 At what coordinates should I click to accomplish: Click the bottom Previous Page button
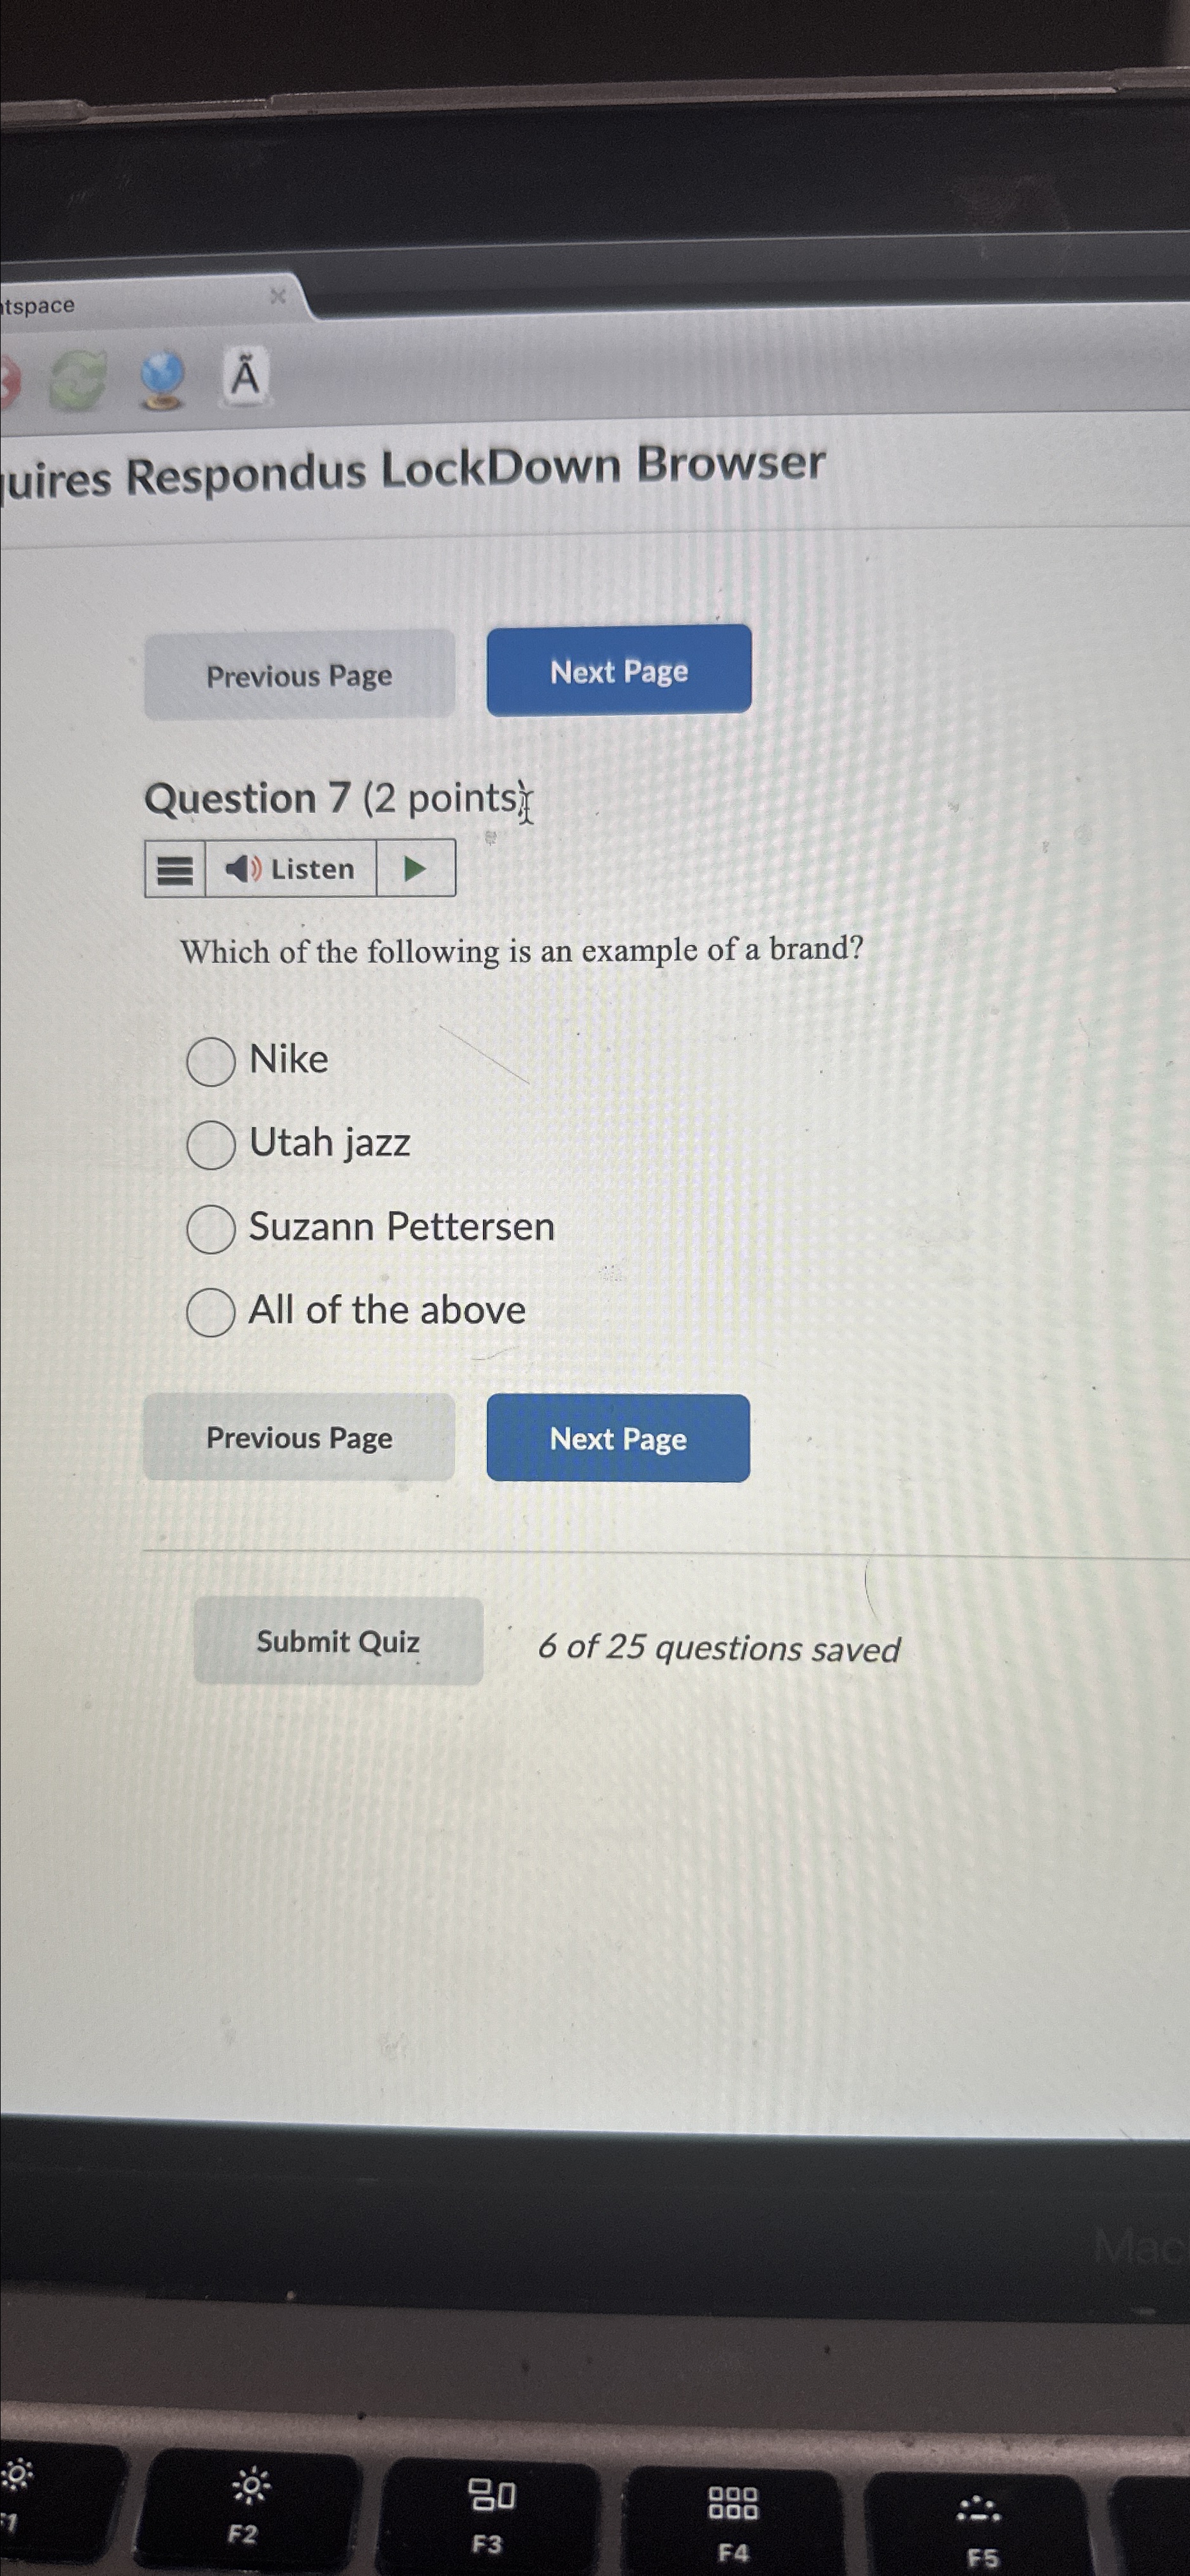click(299, 1438)
